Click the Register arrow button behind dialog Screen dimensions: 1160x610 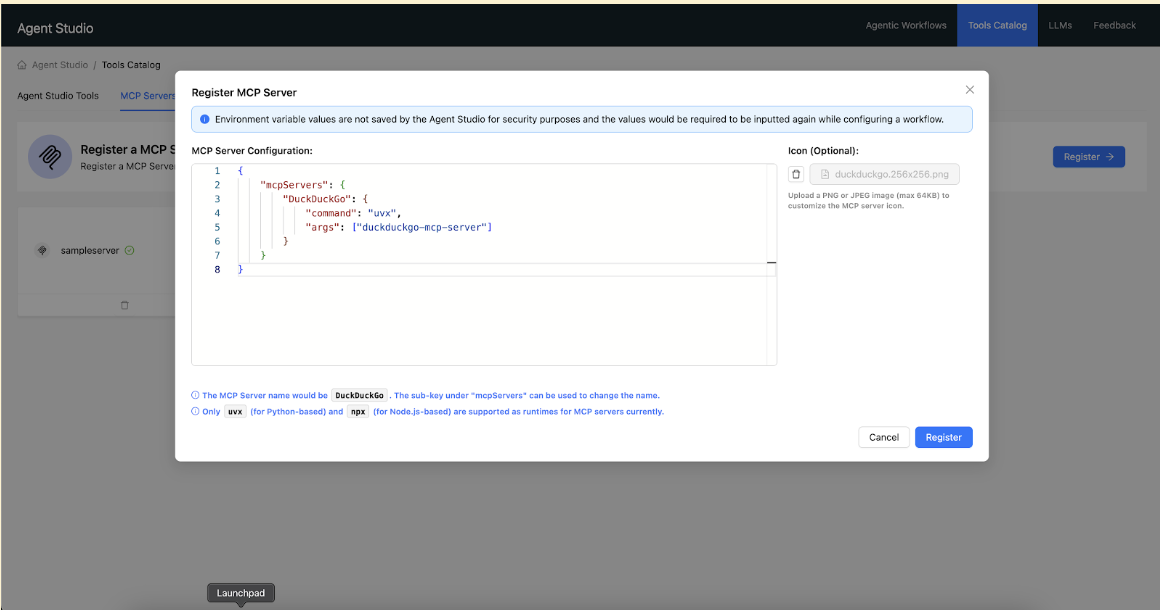(x=1088, y=157)
